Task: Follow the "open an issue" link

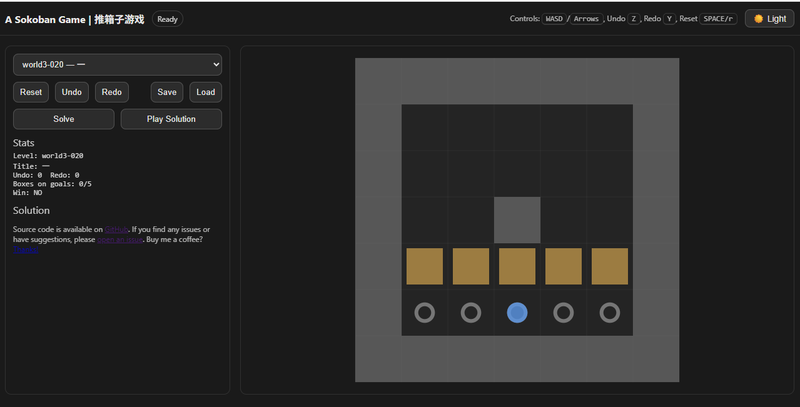Action: coord(118,240)
